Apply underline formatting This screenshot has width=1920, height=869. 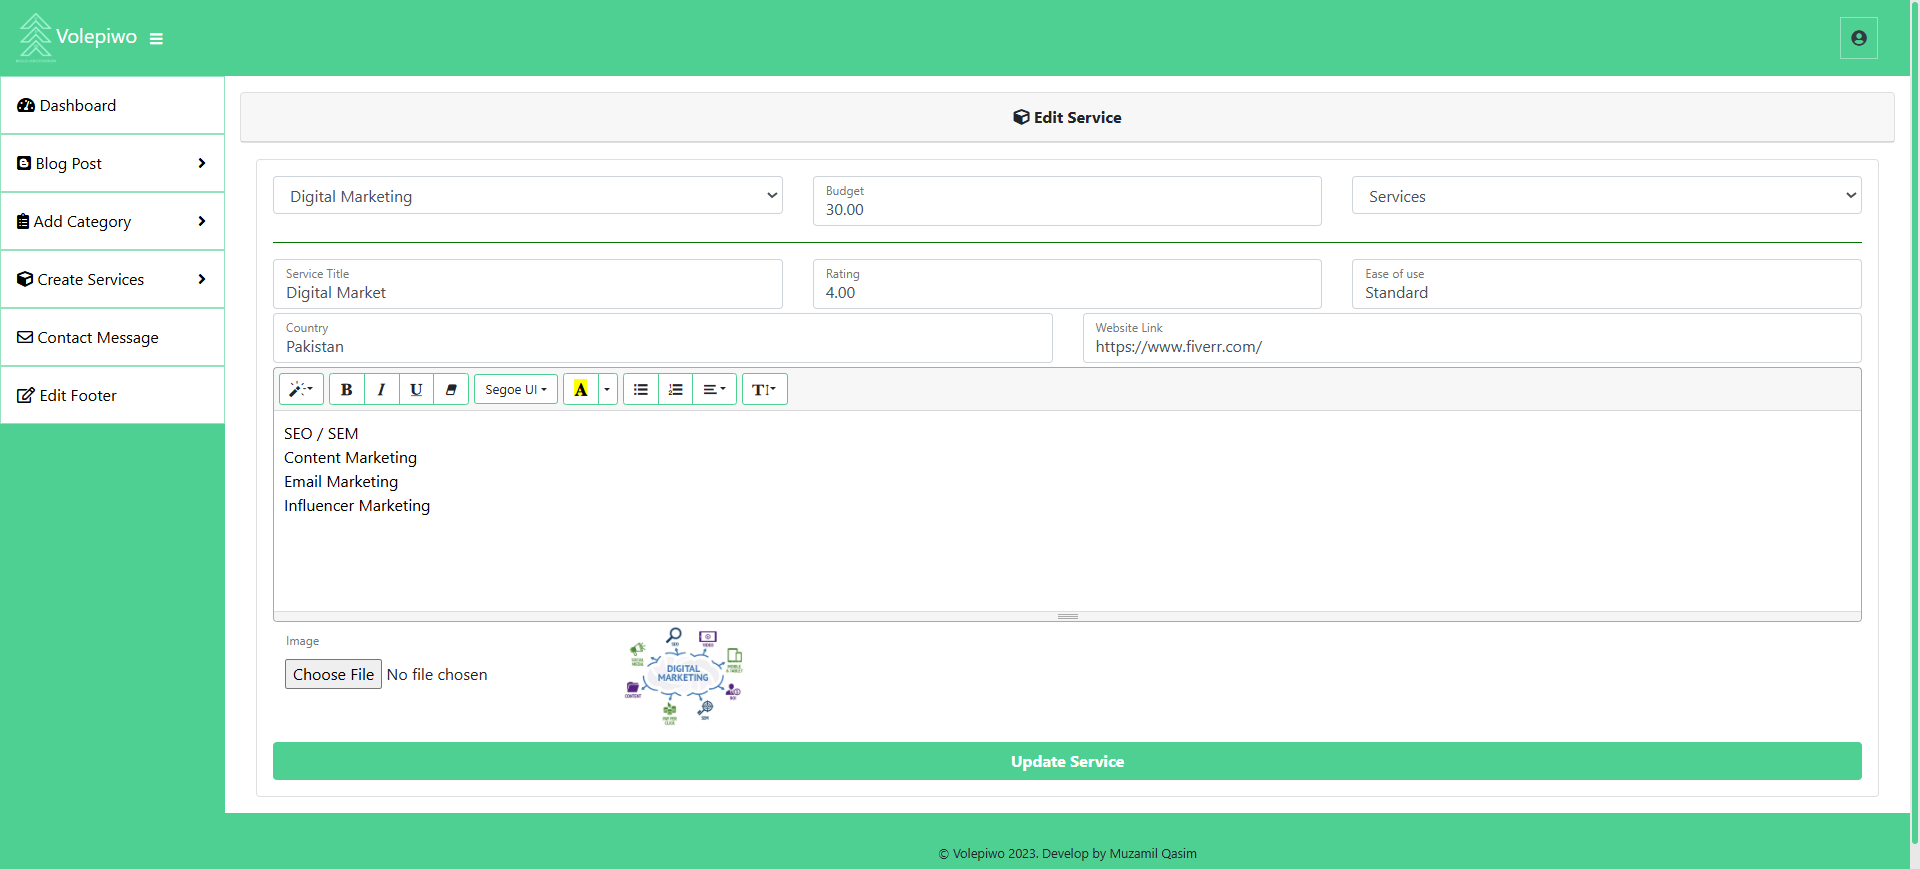[416, 389]
